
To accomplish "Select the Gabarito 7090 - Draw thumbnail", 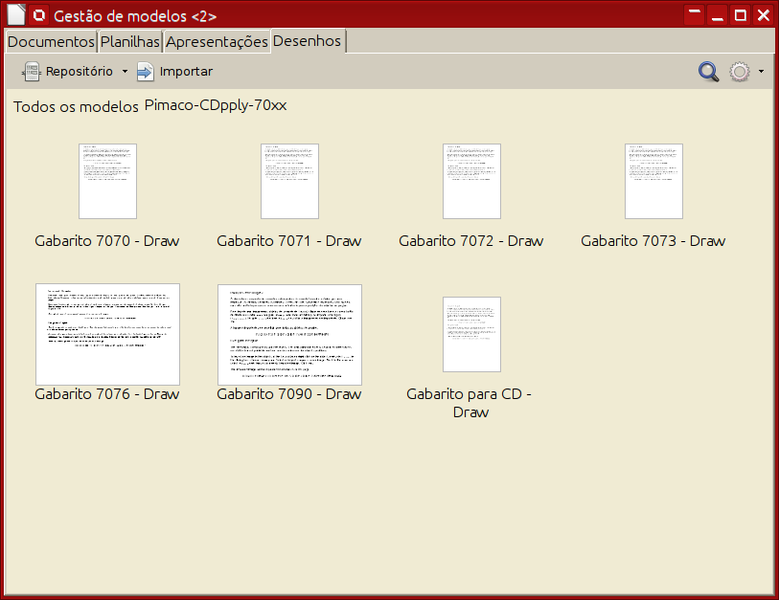I will point(290,335).
